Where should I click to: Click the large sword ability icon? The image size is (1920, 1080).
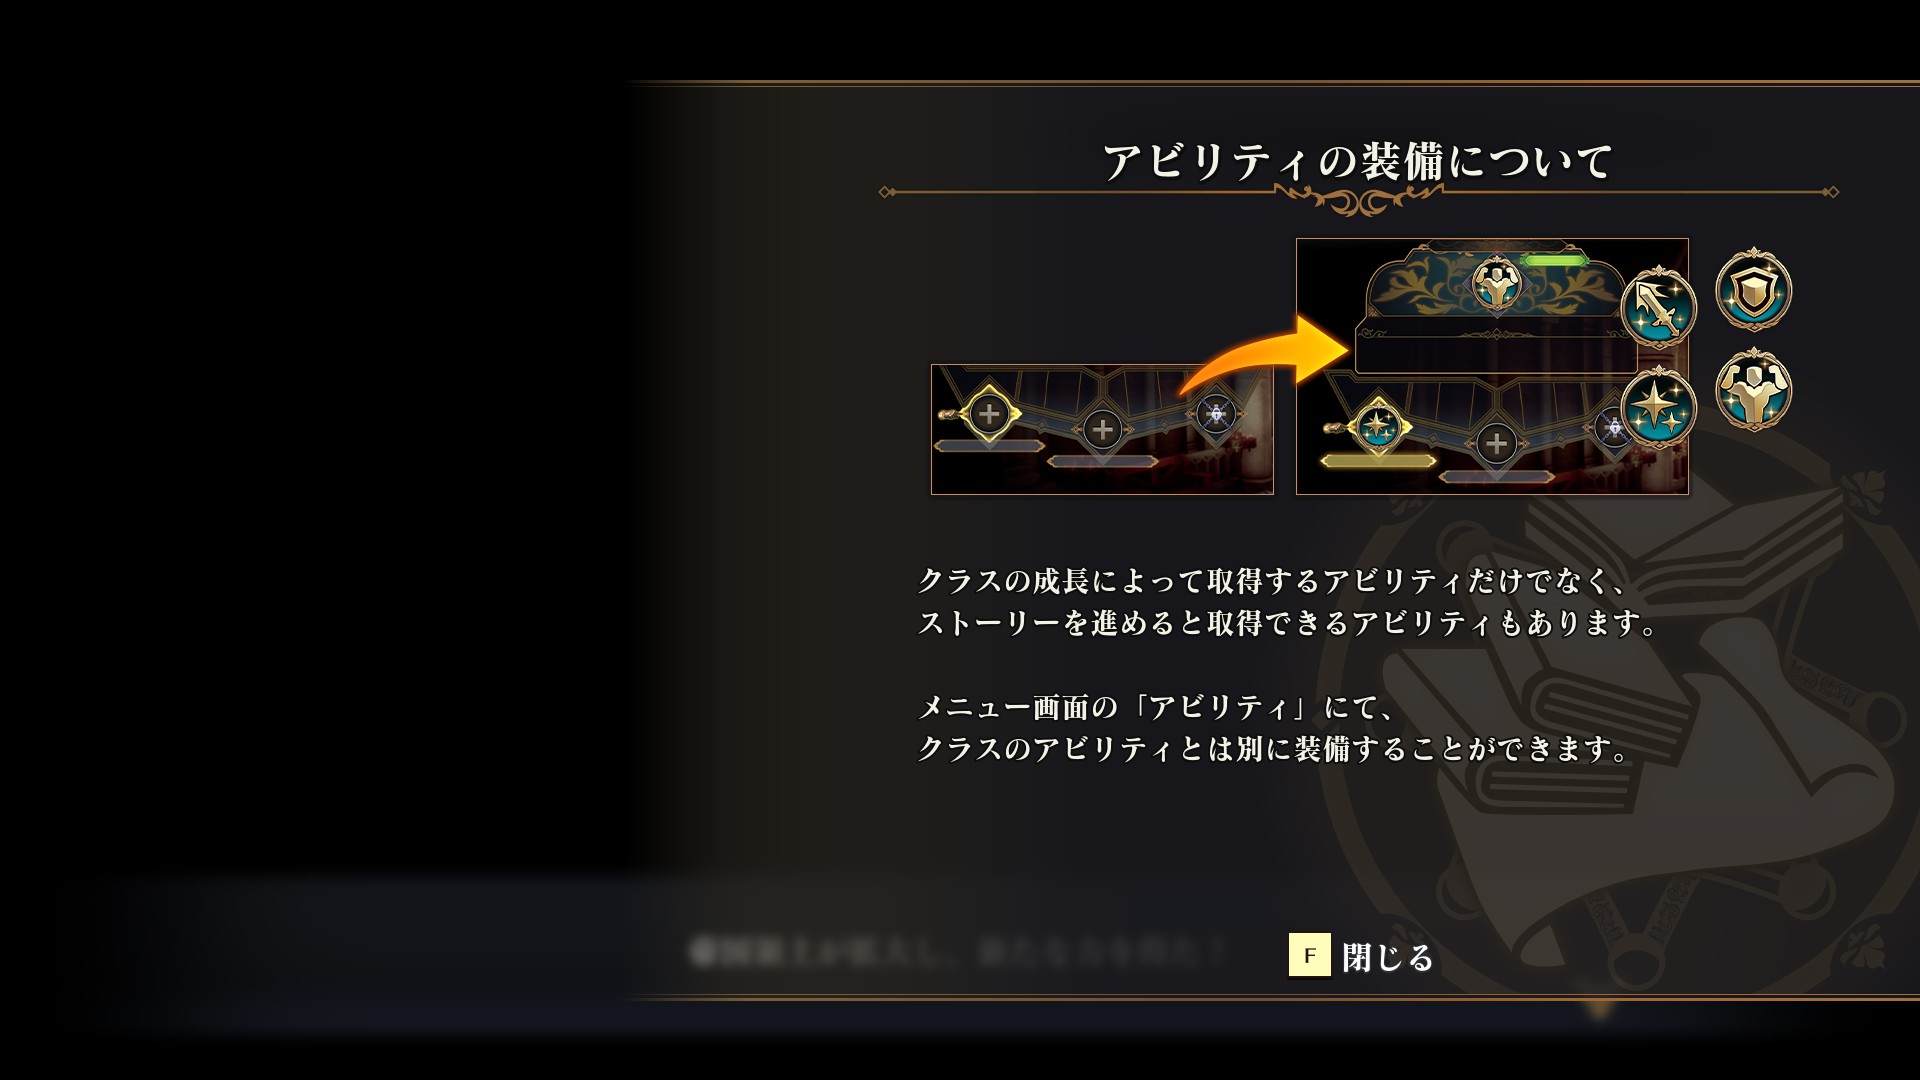click(x=1658, y=308)
